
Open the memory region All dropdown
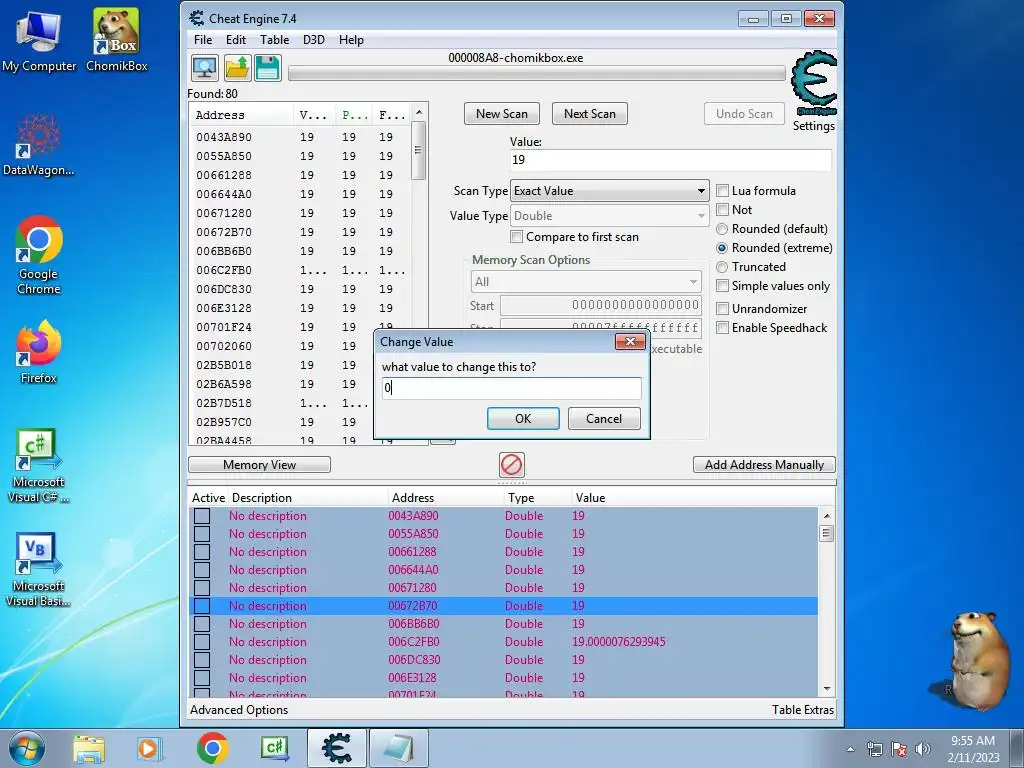coord(586,282)
